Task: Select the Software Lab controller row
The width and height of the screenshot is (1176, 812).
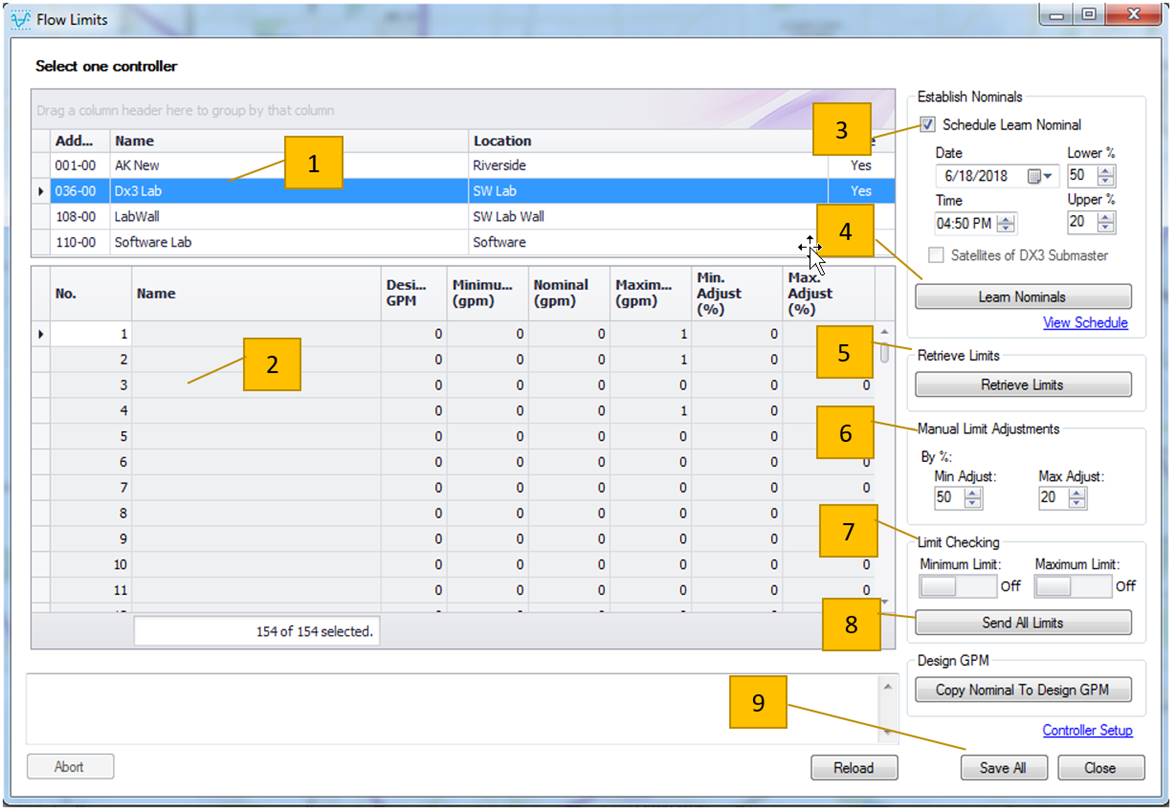Action: [464, 242]
